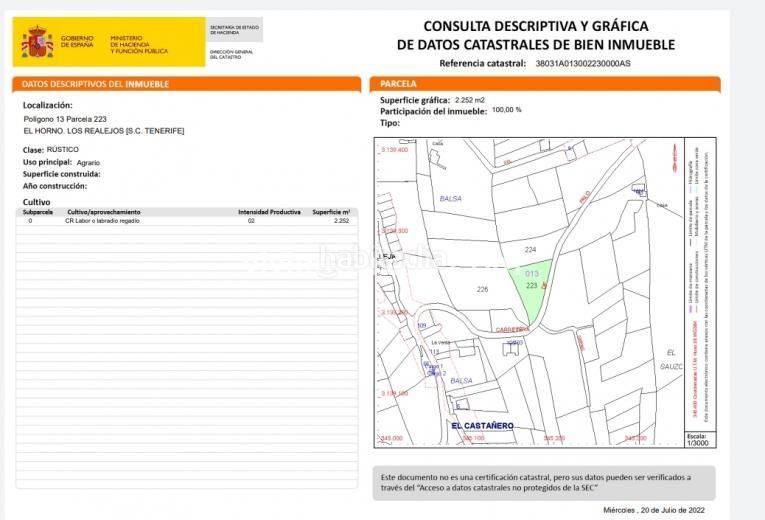Click the 'Año construcción:' label
This screenshot has height=520, width=765.
55,186
